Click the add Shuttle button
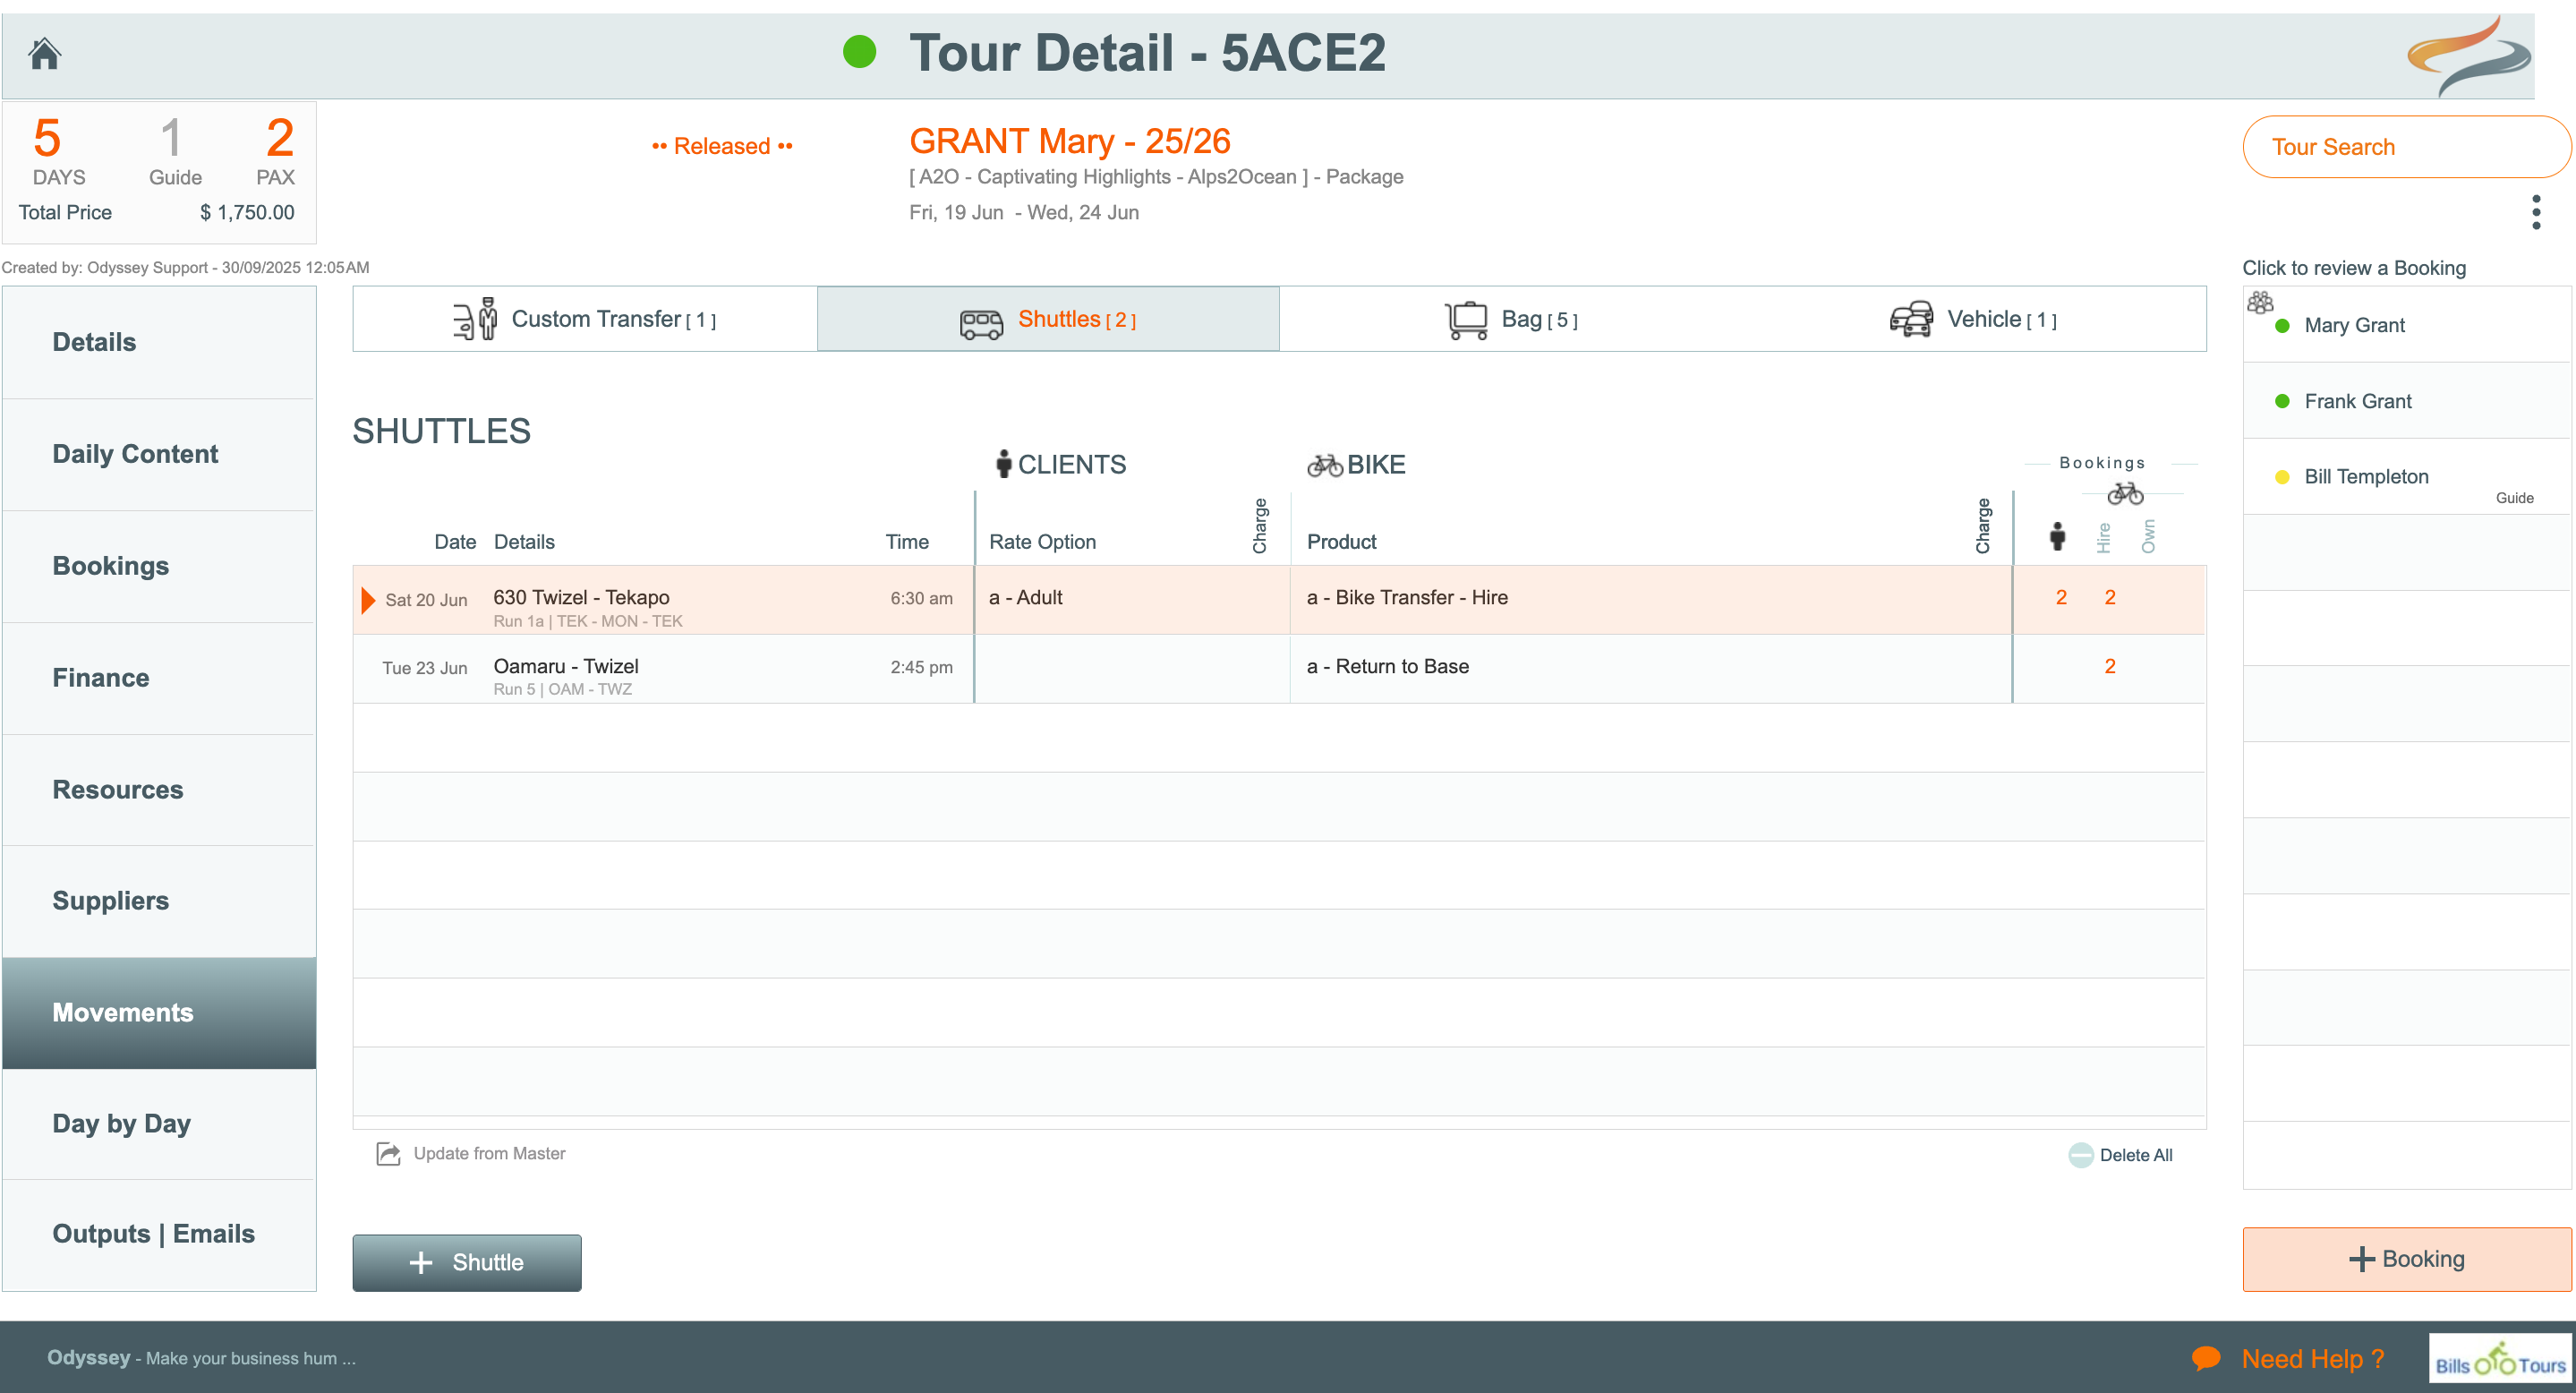Image resolution: width=2576 pixels, height=1393 pixels. tap(466, 1262)
